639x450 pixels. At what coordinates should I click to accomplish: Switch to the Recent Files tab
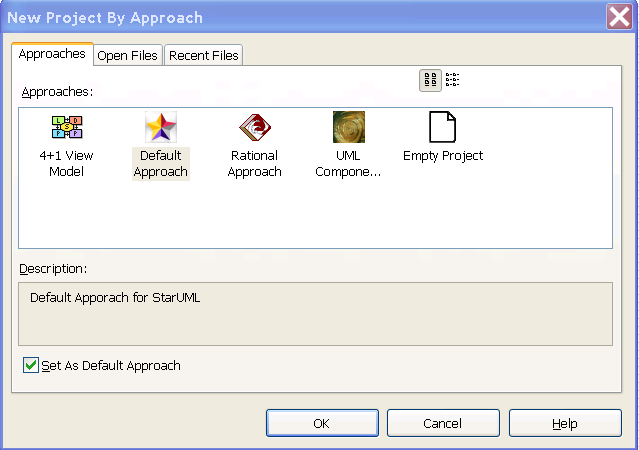point(203,55)
